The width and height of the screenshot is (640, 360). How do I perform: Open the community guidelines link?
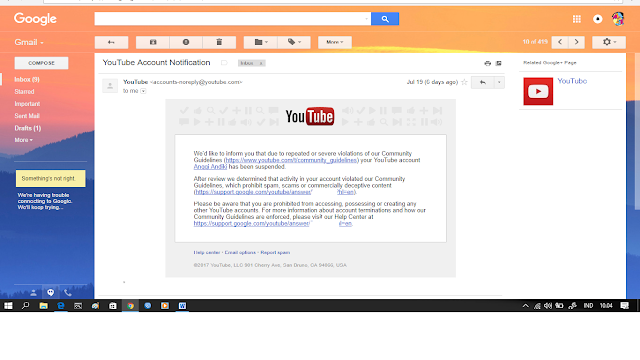pos(291,160)
